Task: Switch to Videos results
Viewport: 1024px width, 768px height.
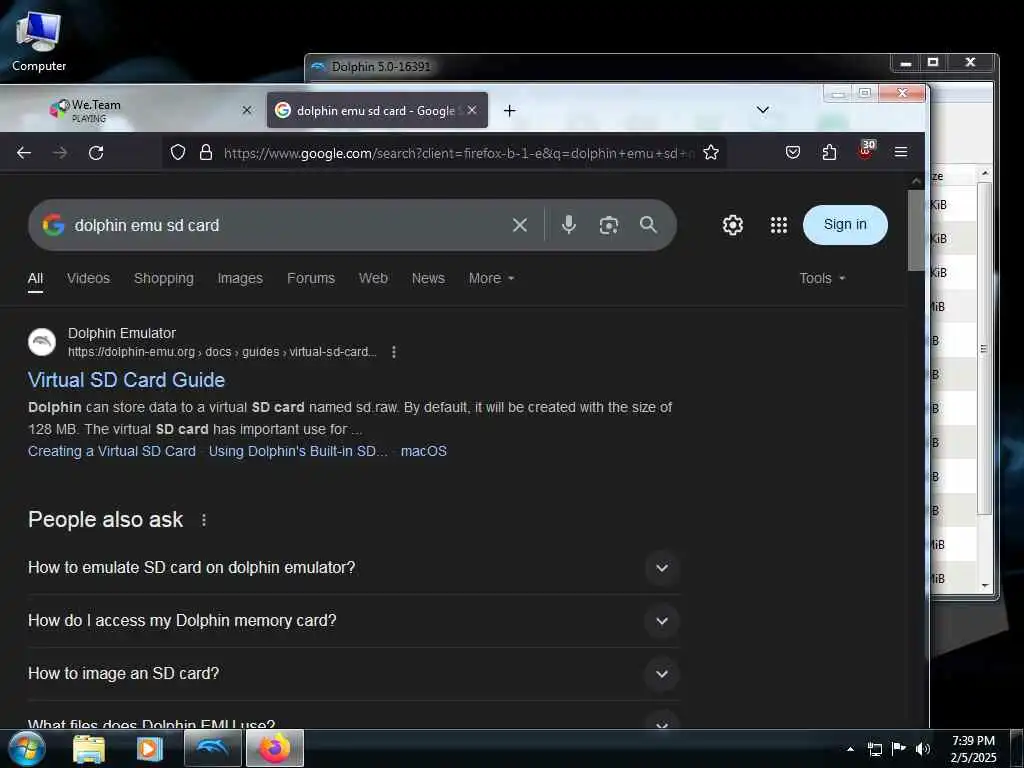Action: [88, 278]
